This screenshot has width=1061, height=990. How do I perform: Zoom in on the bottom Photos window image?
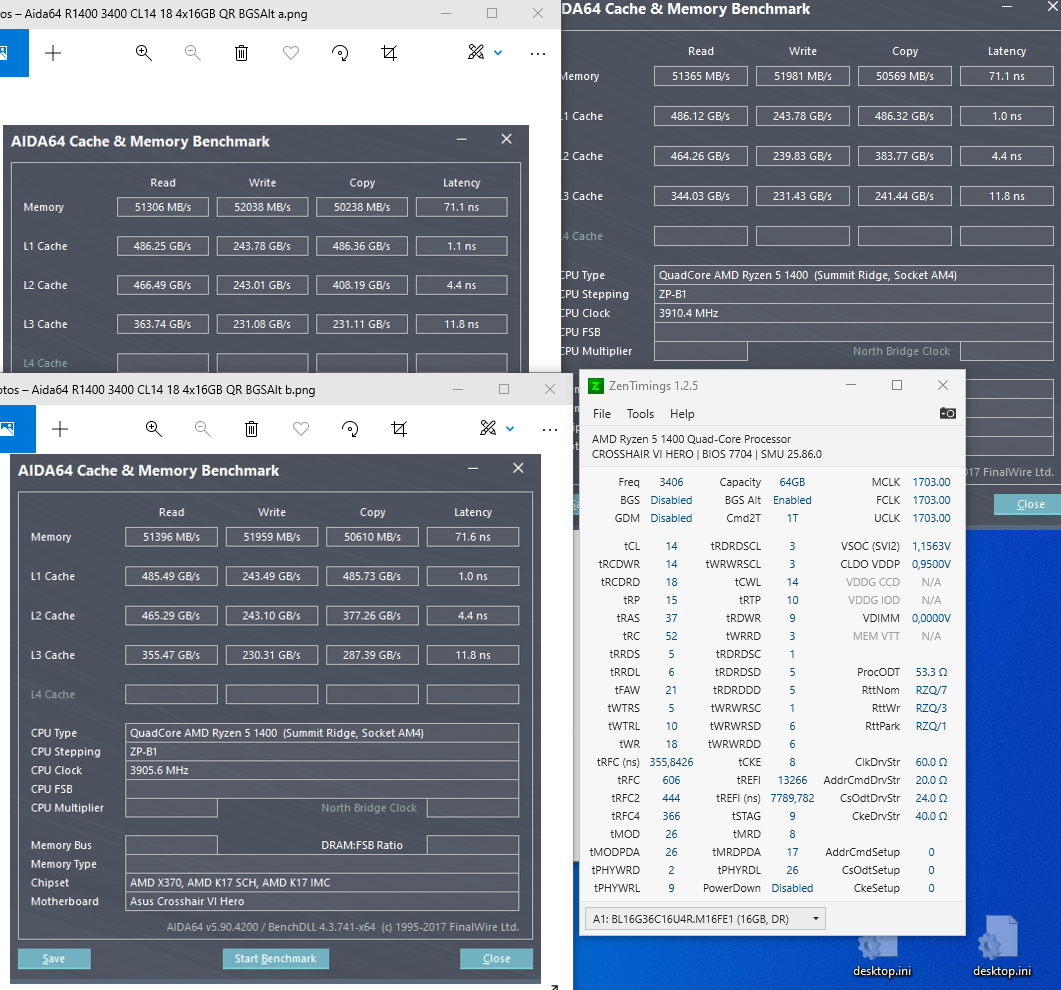pyautogui.click(x=154, y=428)
